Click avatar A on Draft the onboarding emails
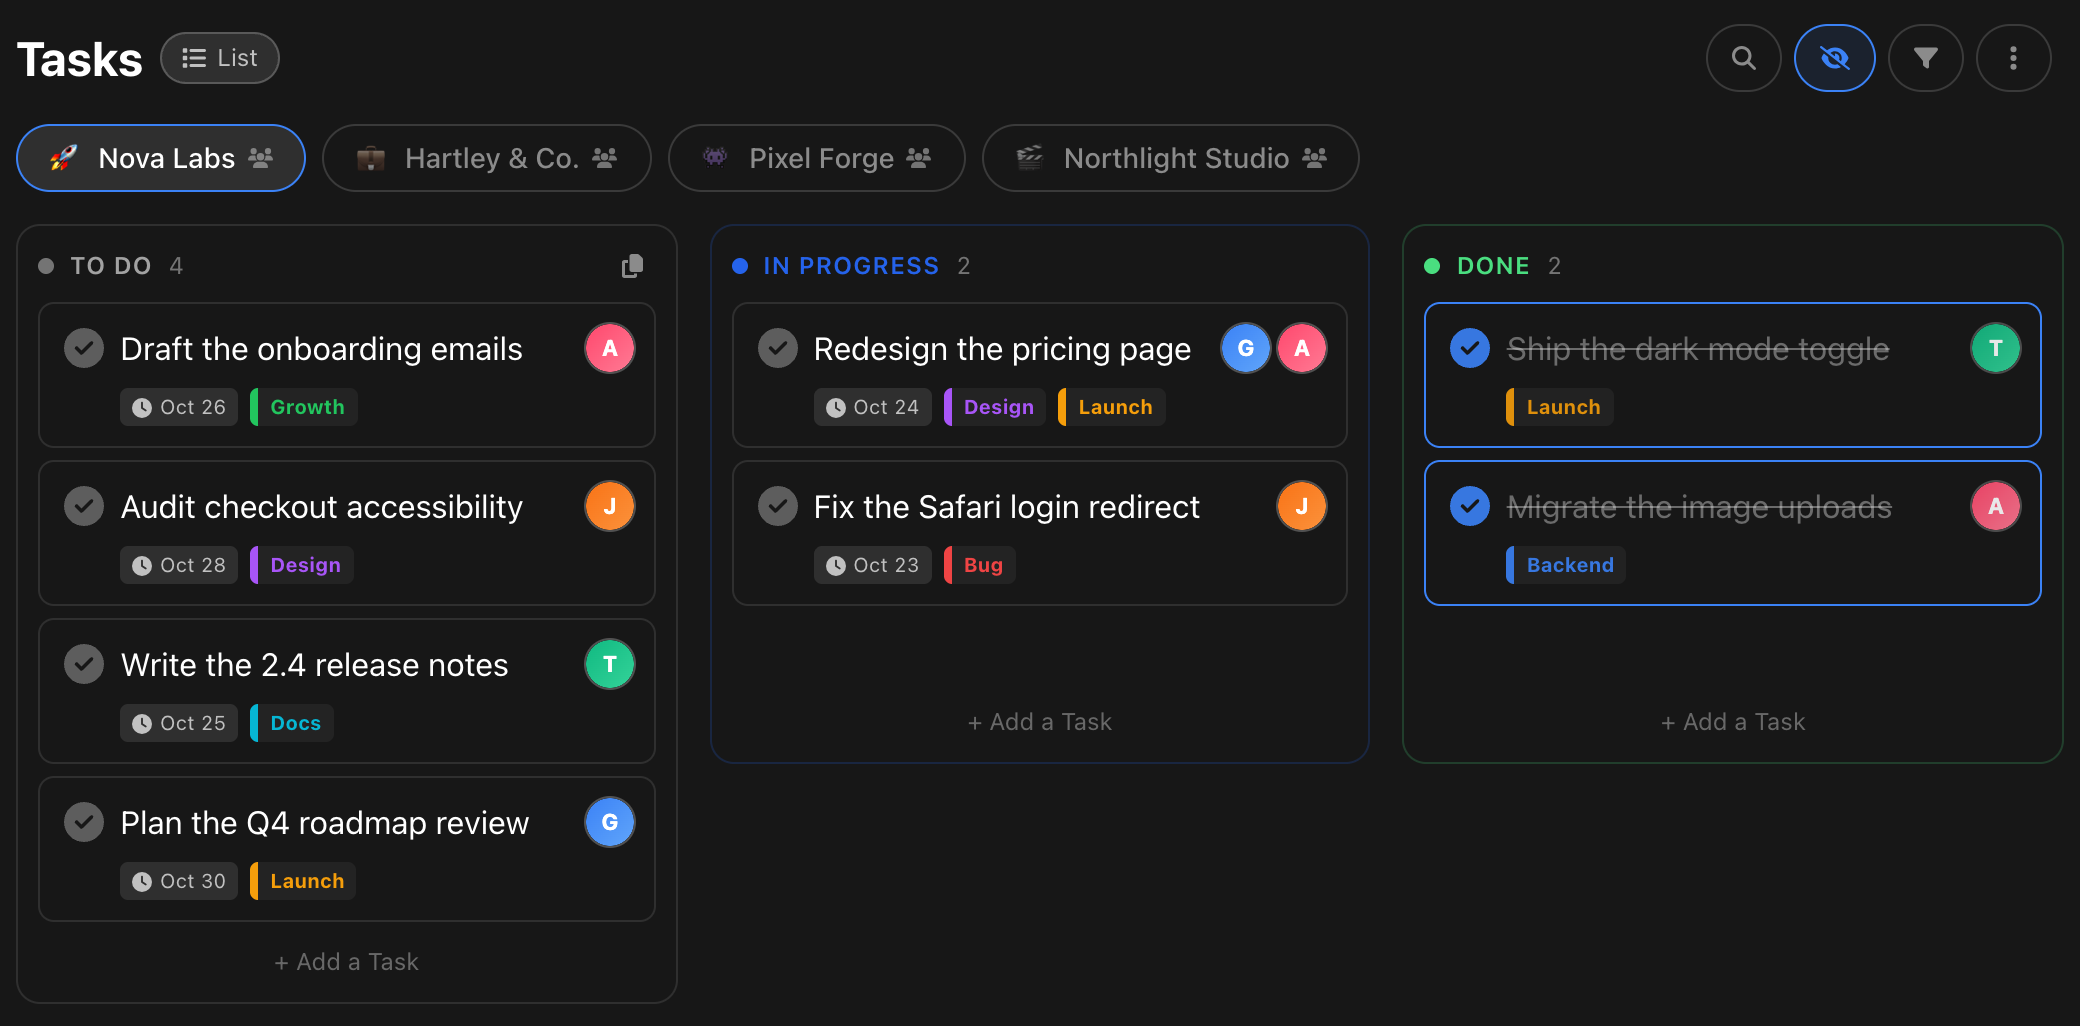The image size is (2080, 1026). click(x=610, y=348)
